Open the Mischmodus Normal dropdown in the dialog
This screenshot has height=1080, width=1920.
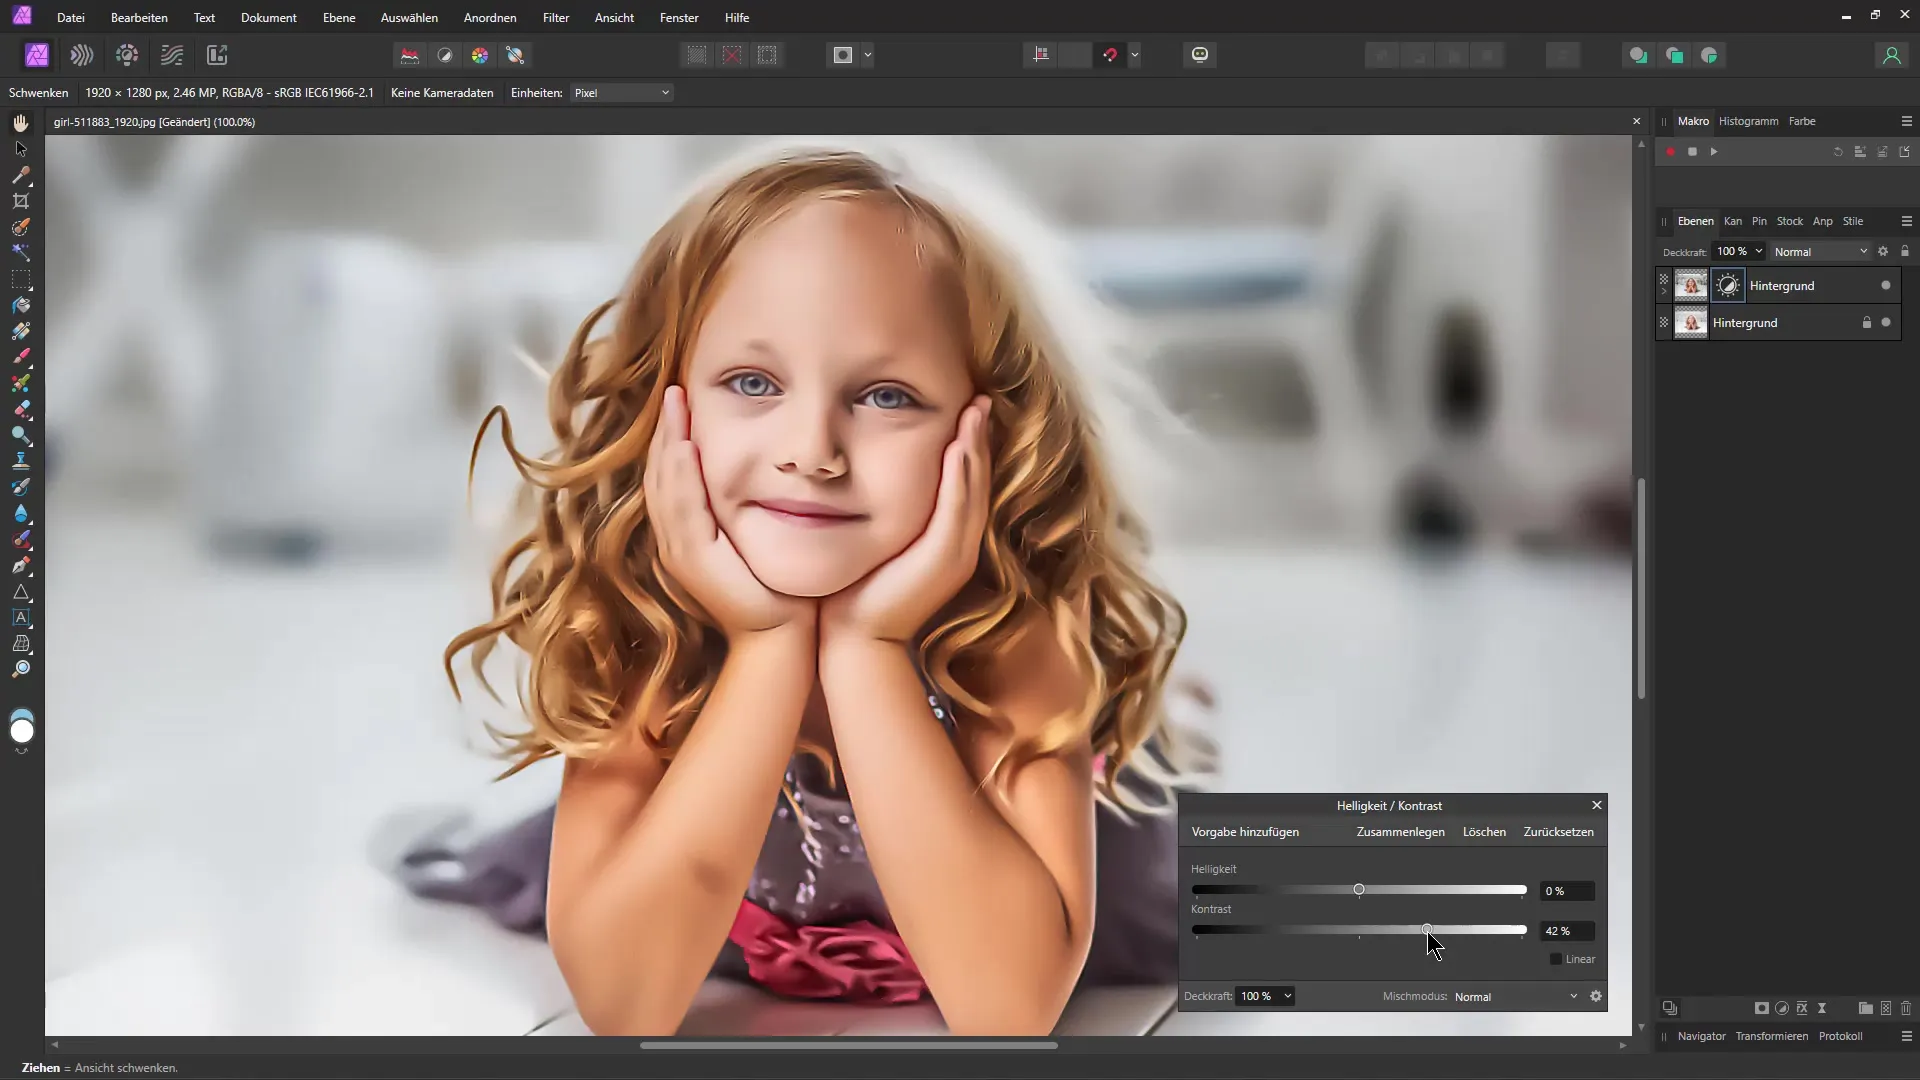(1515, 997)
